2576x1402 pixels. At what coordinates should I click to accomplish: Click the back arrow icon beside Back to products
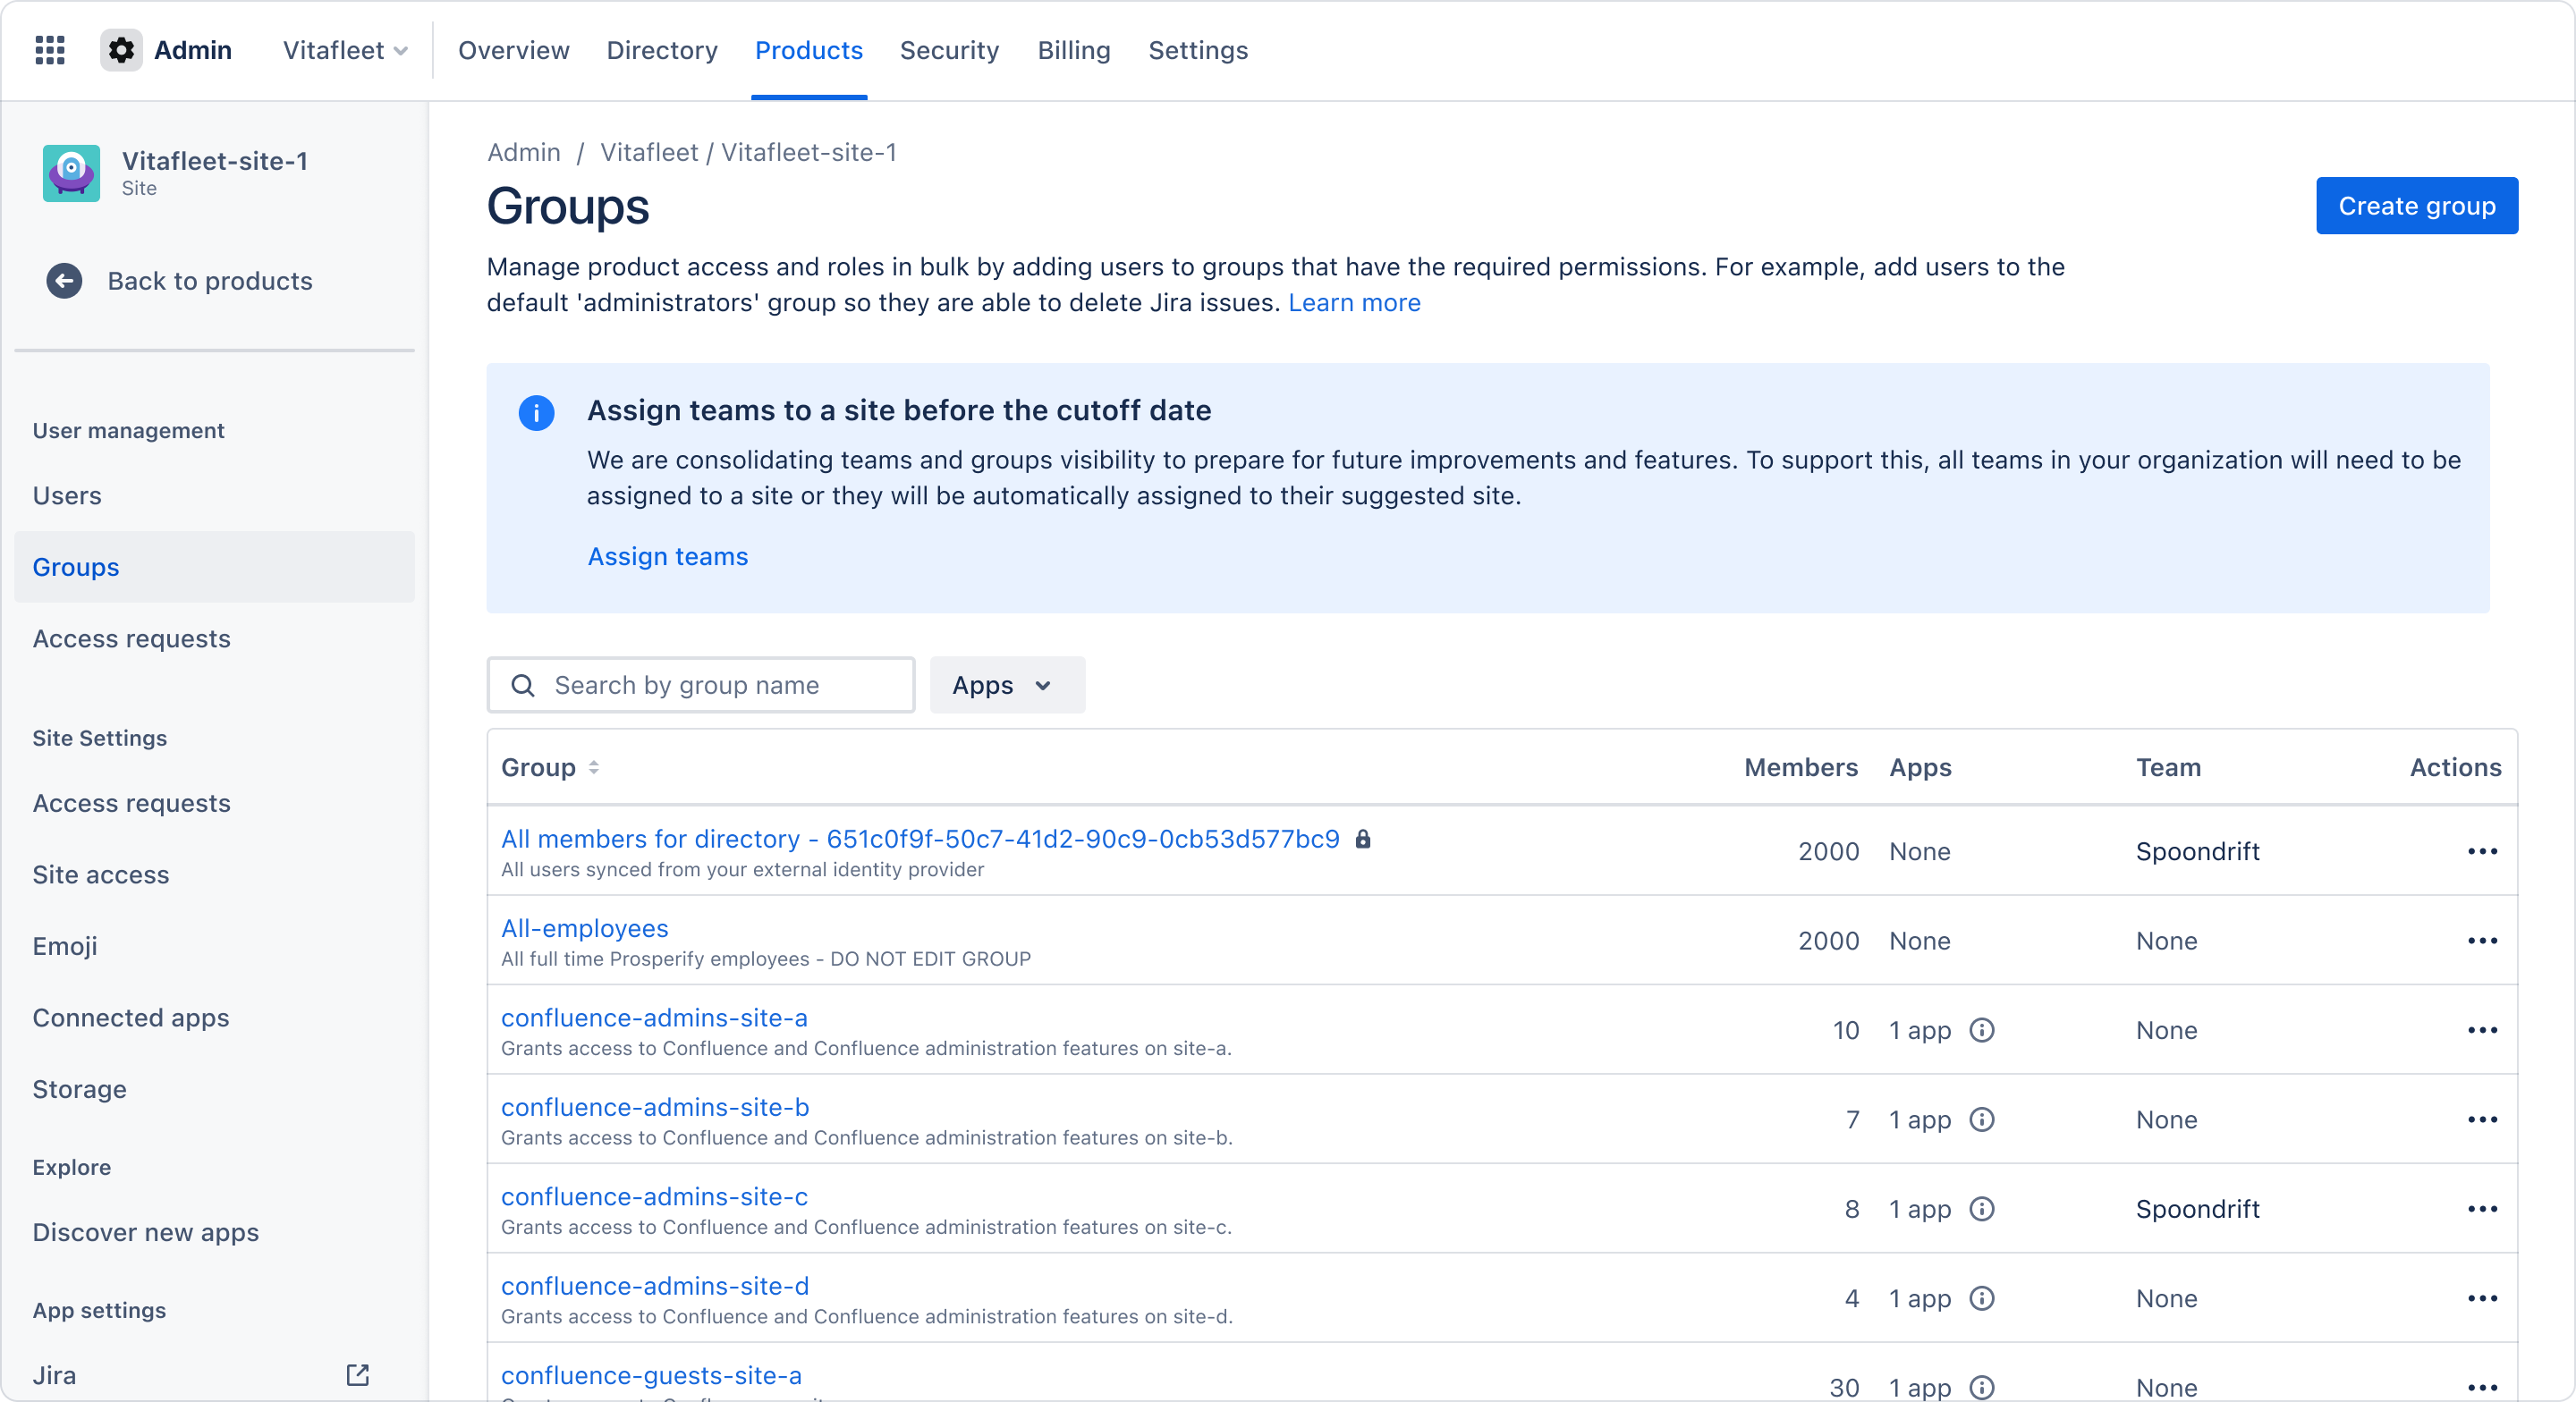(x=64, y=281)
